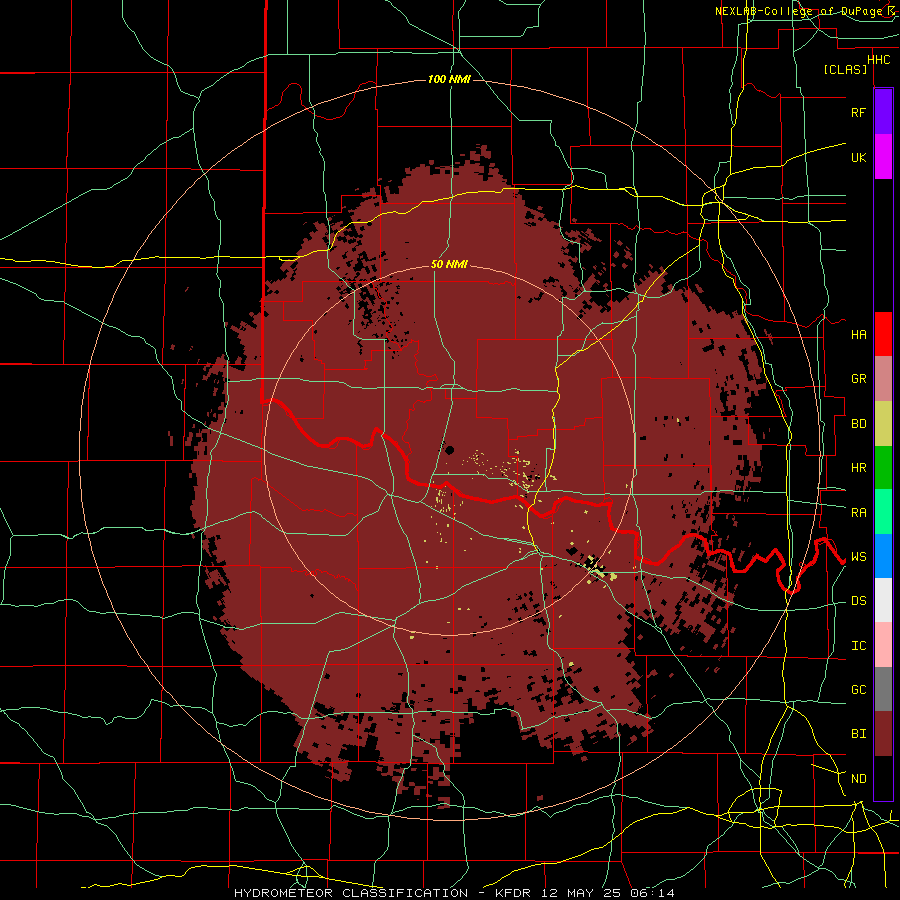Click the HHC product label

pos(878,60)
